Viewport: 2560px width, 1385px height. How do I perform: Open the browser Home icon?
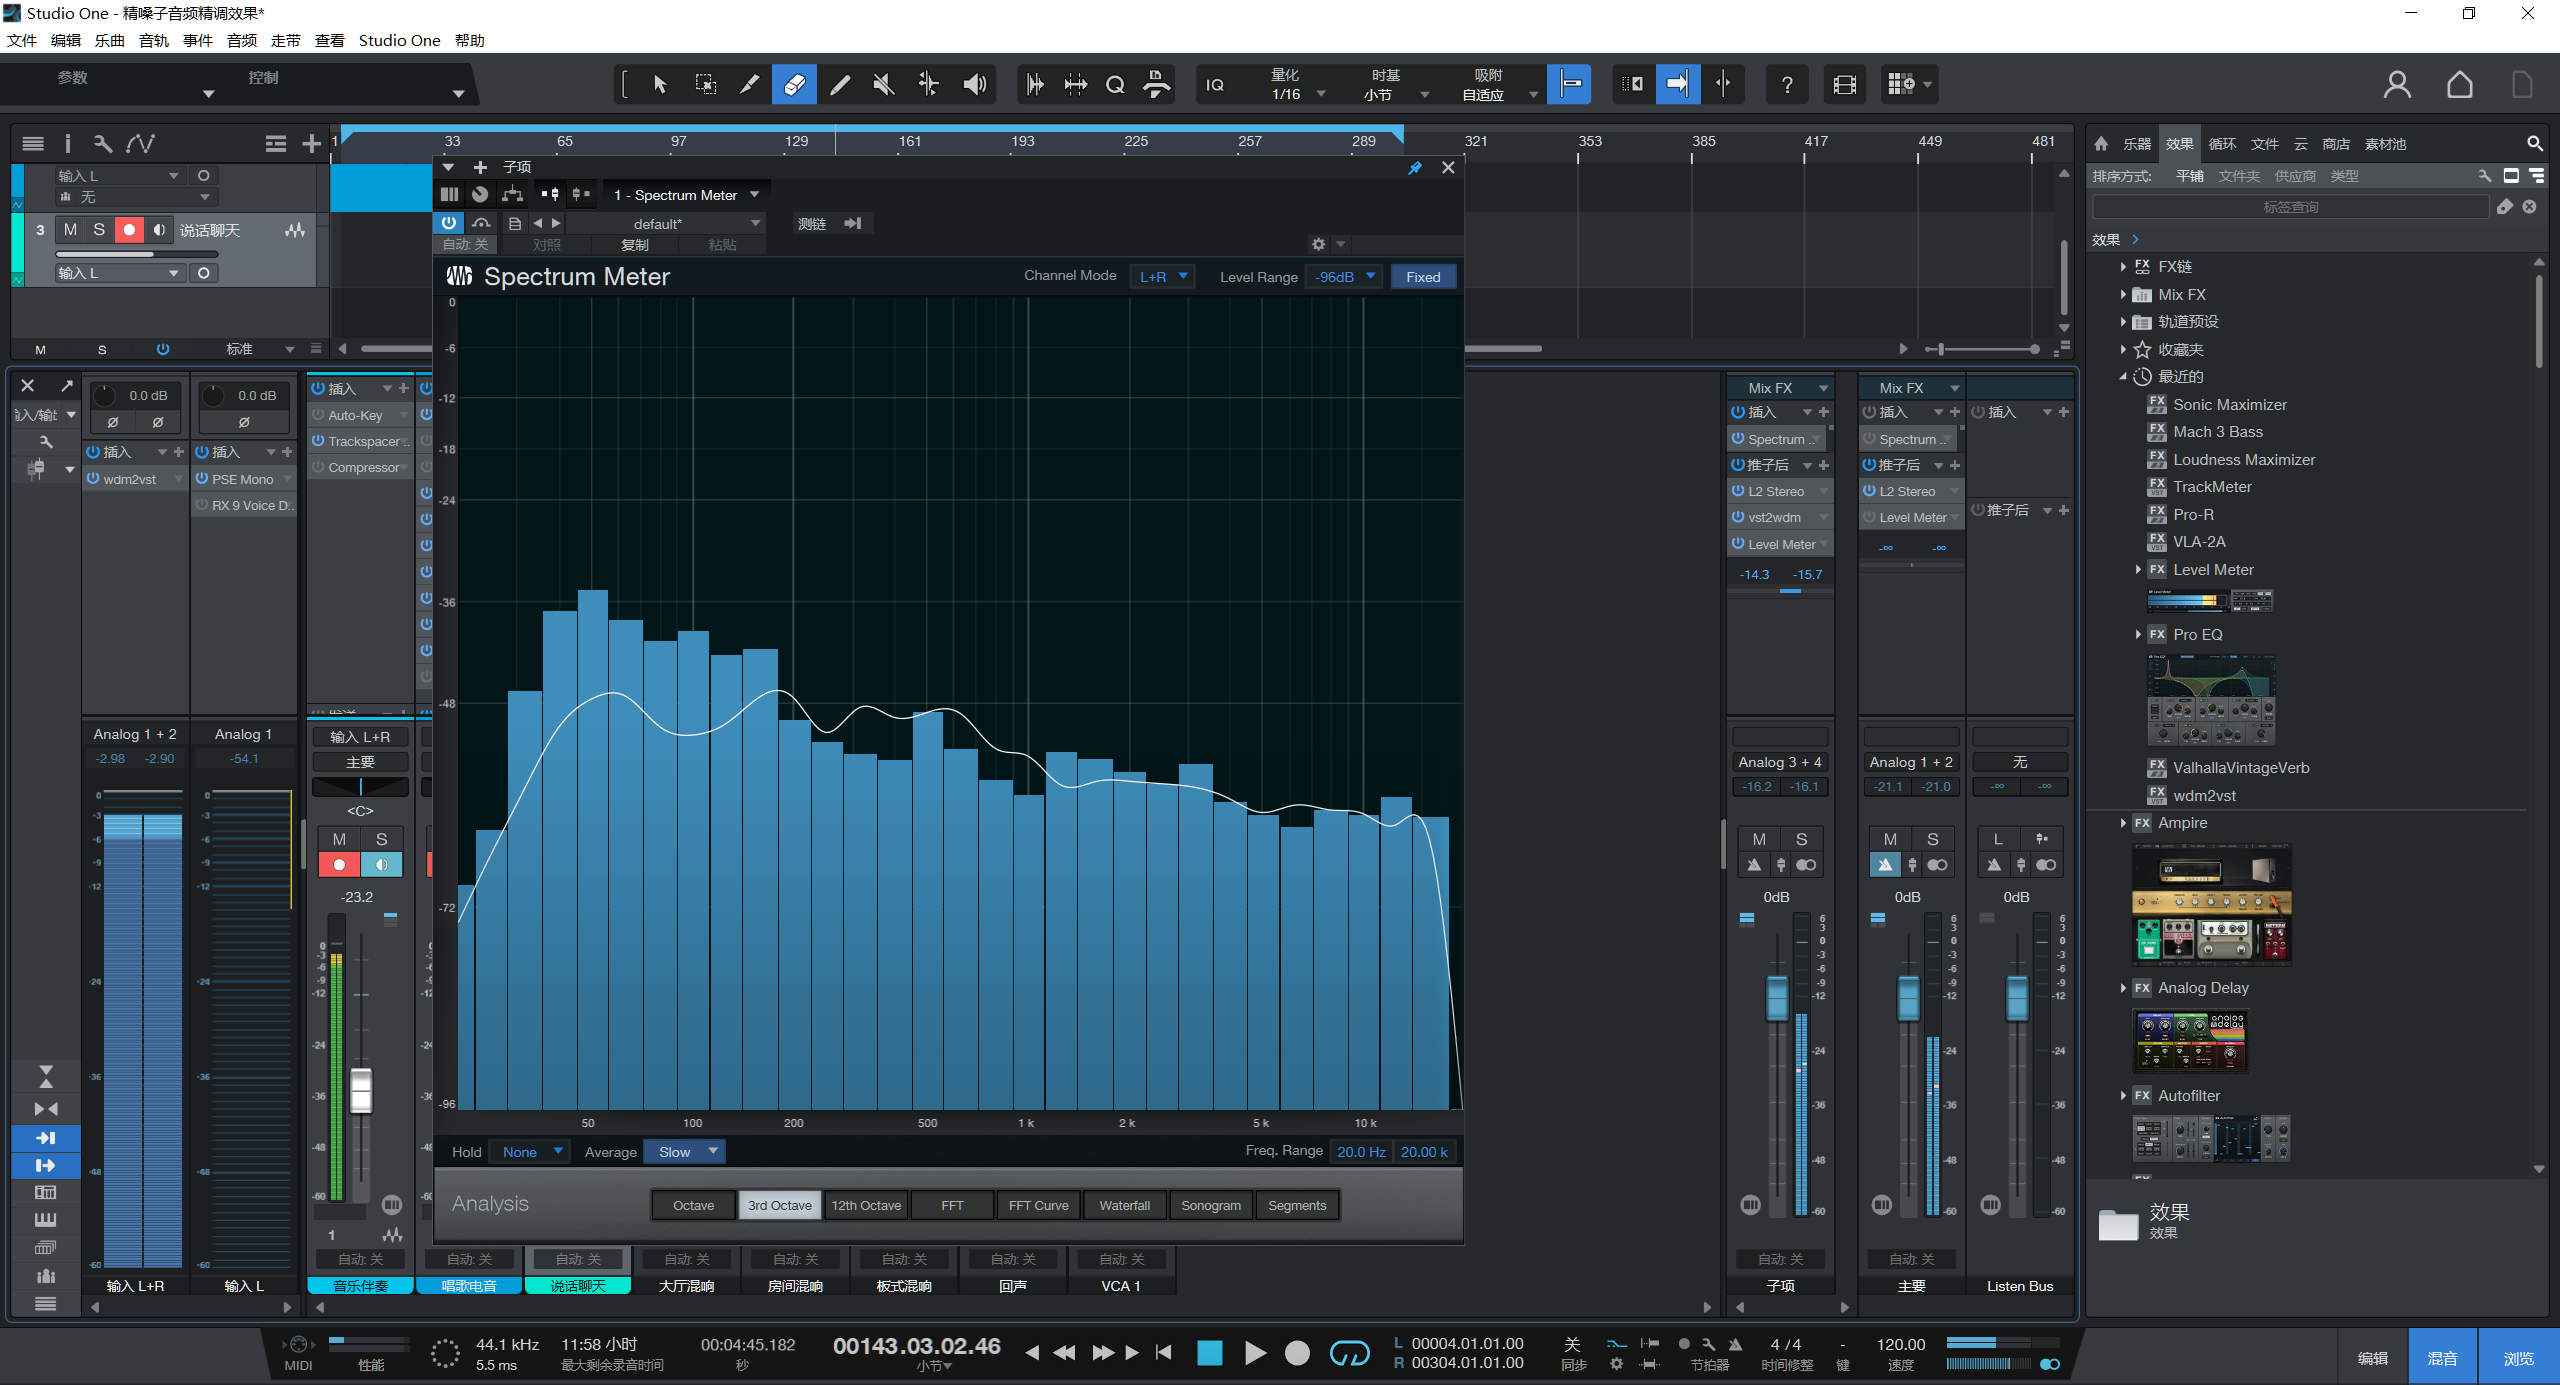[x=2101, y=144]
